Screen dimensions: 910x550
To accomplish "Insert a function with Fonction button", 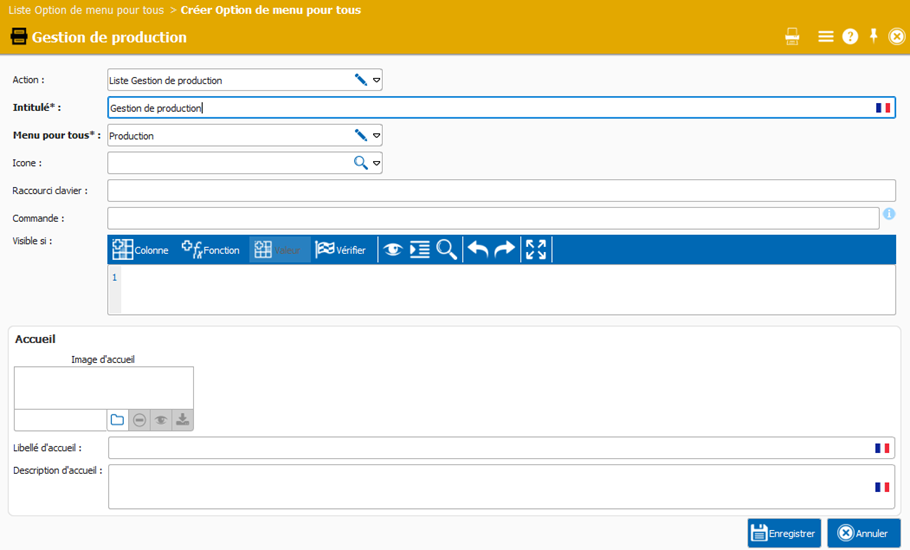I will pos(210,250).
